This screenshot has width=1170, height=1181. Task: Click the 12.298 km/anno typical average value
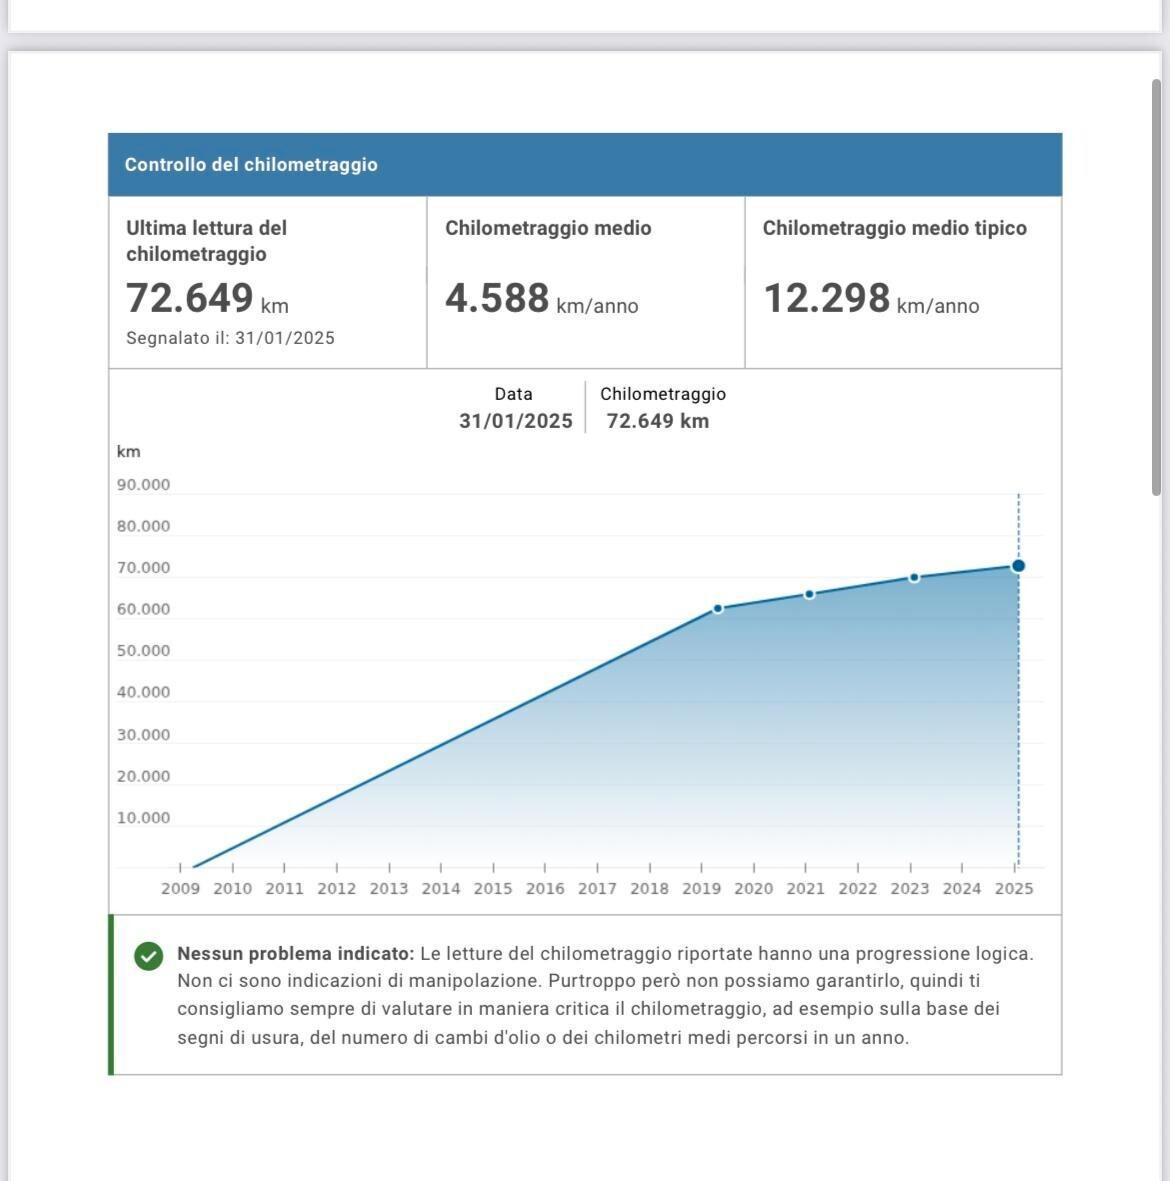coord(870,299)
